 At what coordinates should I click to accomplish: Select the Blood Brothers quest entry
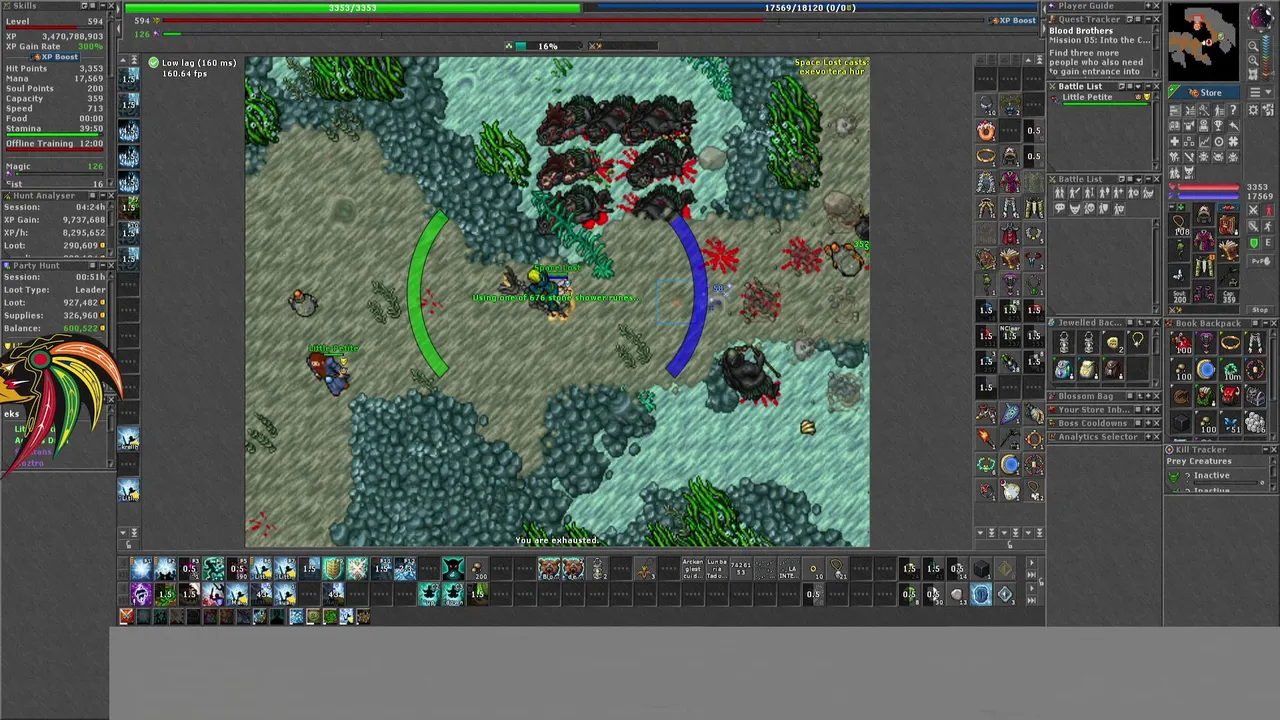[x=1081, y=31]
